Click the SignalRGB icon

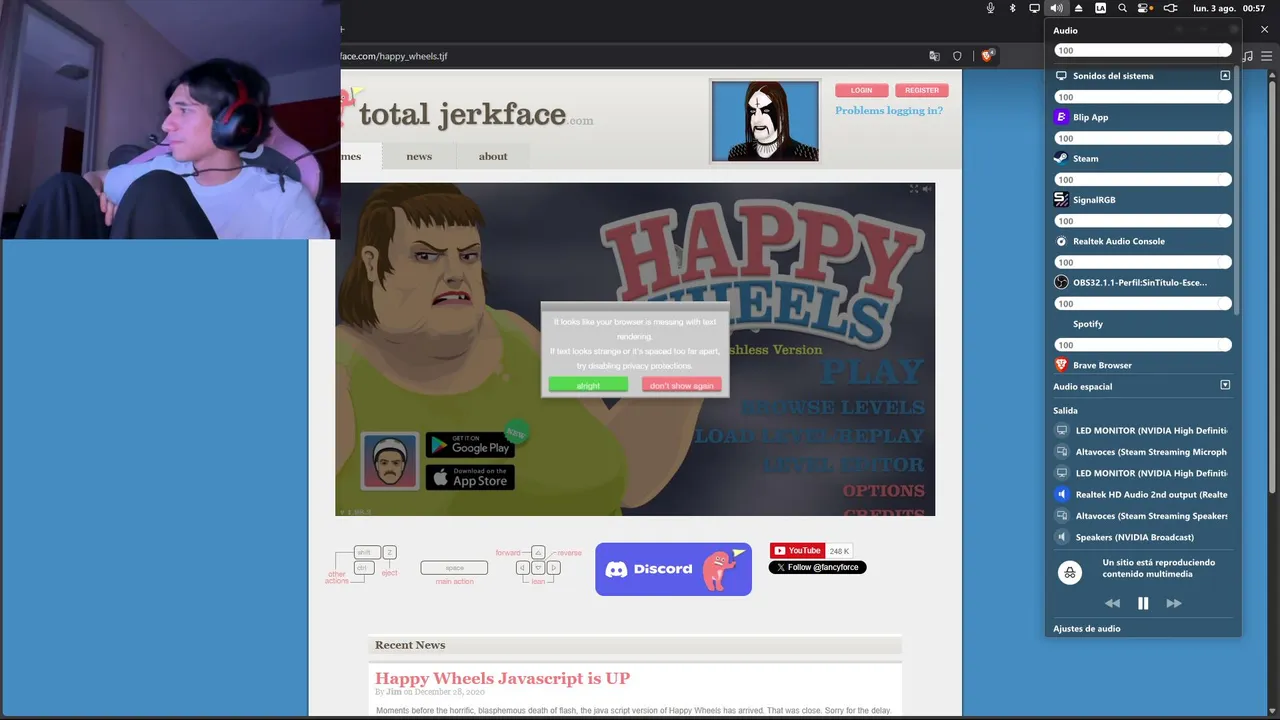[1061, 200]
